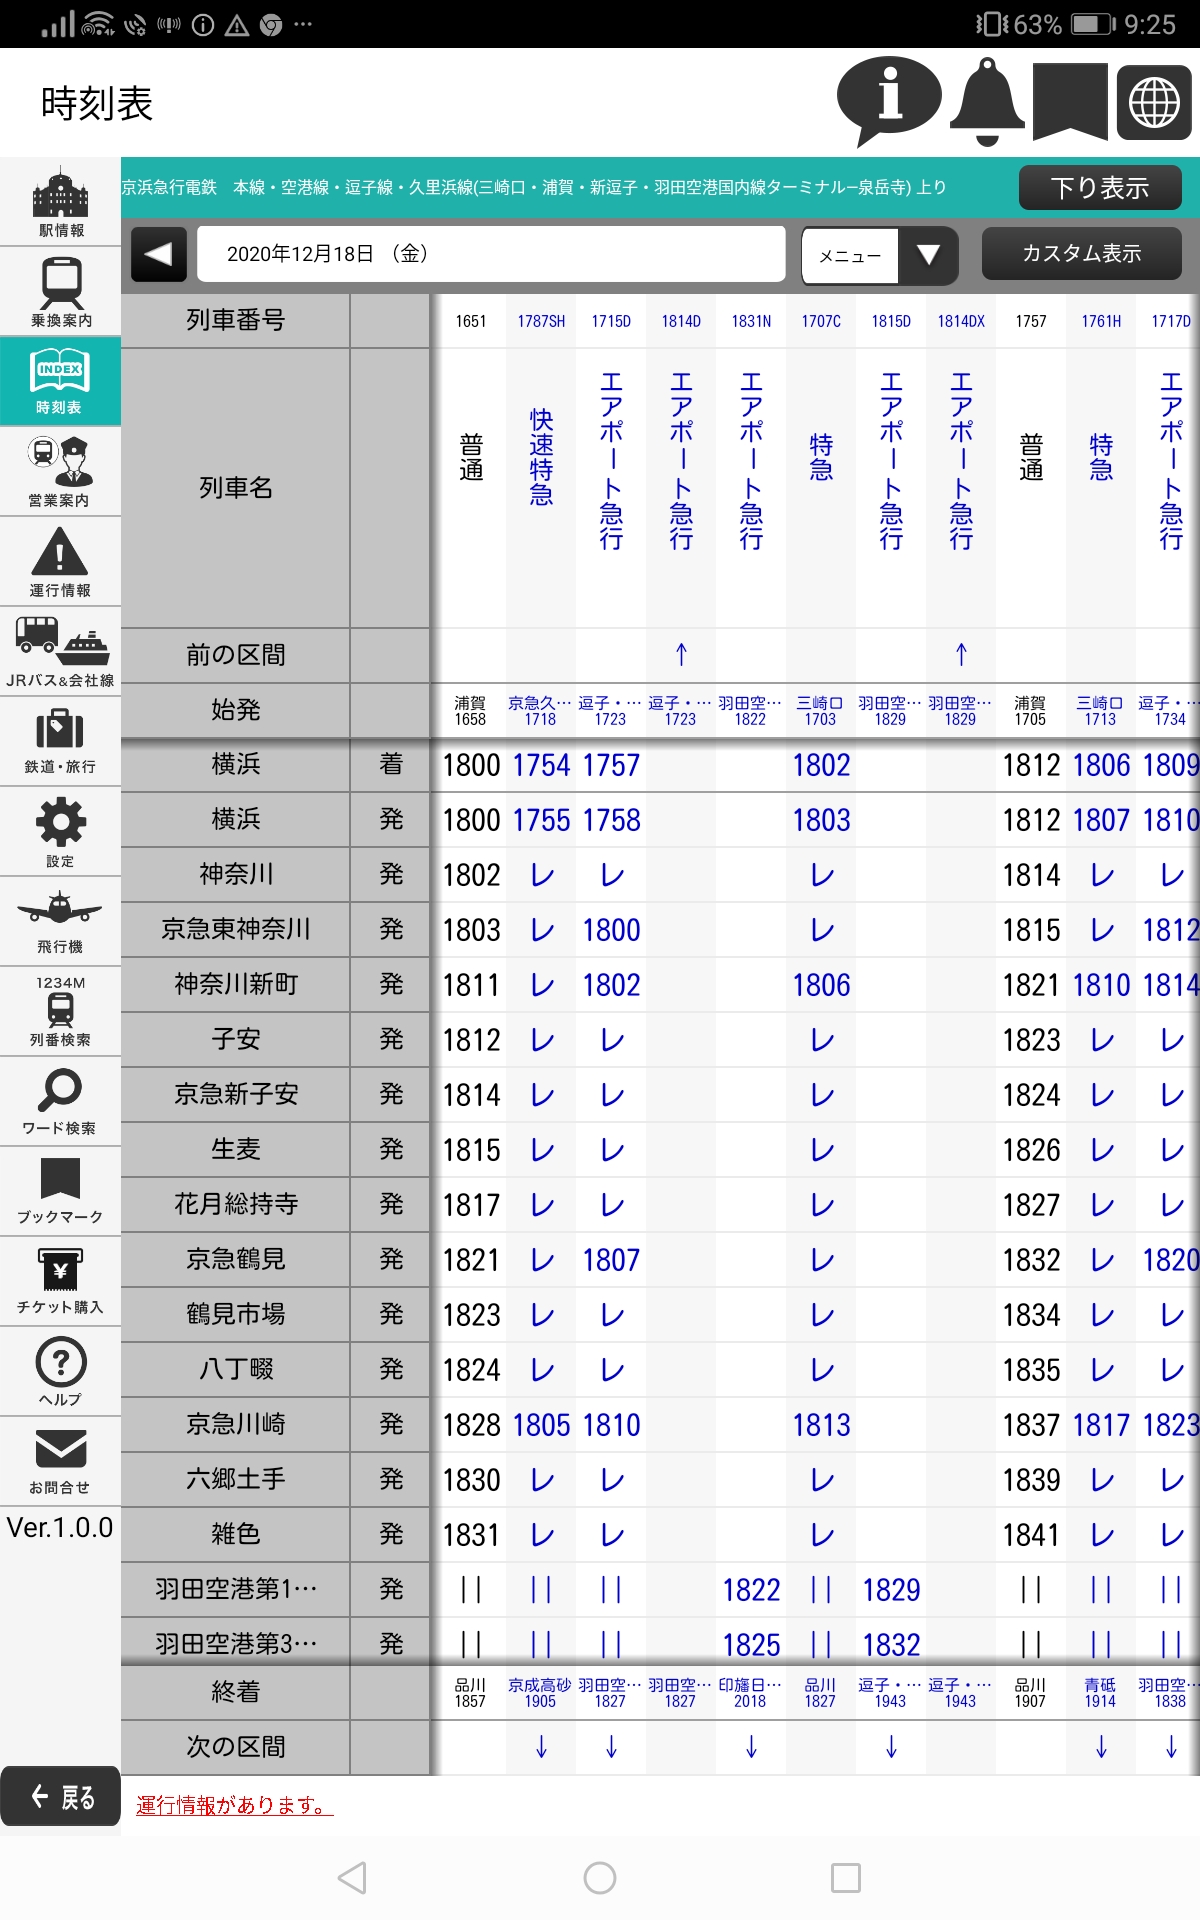This screenshot has height=1920, width=1200.
Task: Open チケット購入 ticket purchase in sidebar
Action: click(x=60, y=1281)
